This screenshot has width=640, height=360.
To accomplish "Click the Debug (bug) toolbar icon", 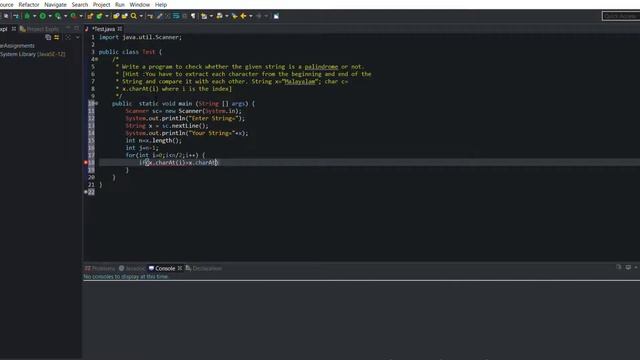I will 27,16.
